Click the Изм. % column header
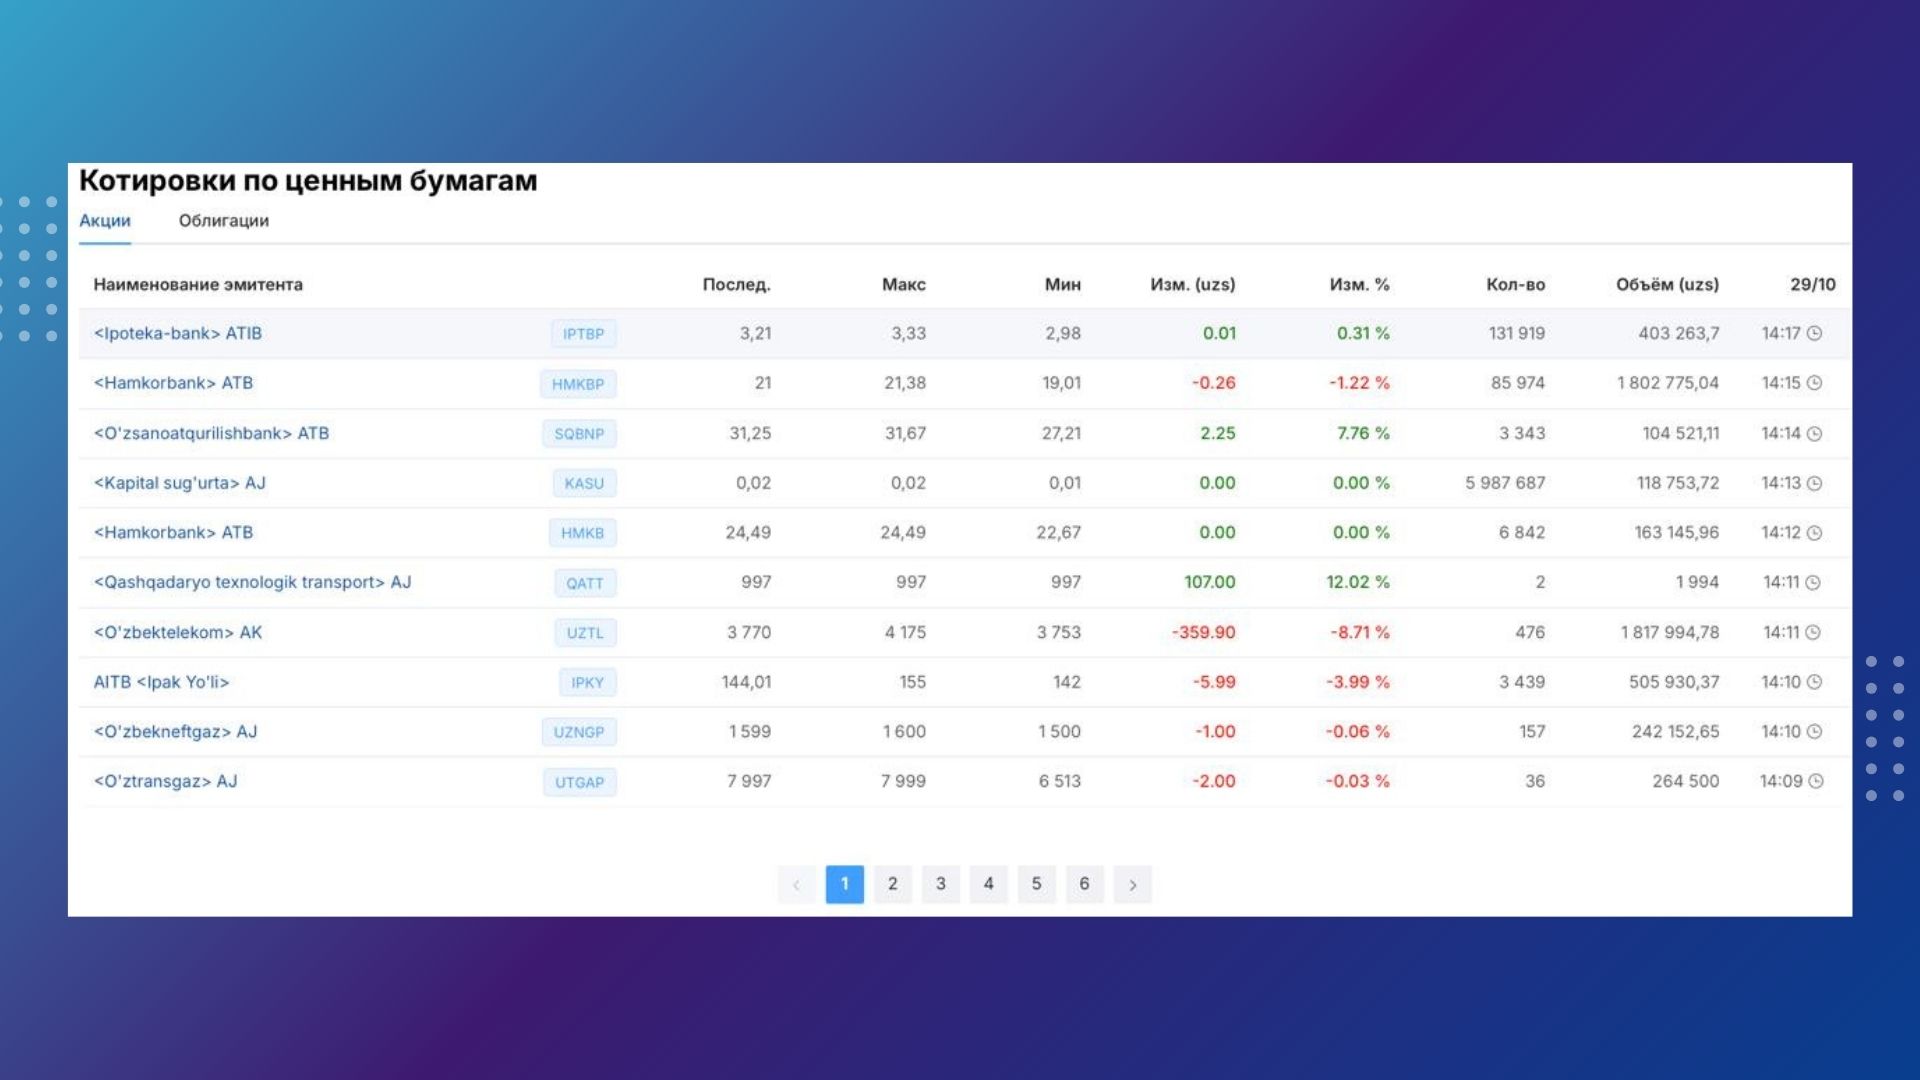This screenshot has width=1920, height=1080. click(x=1360, y=284)
